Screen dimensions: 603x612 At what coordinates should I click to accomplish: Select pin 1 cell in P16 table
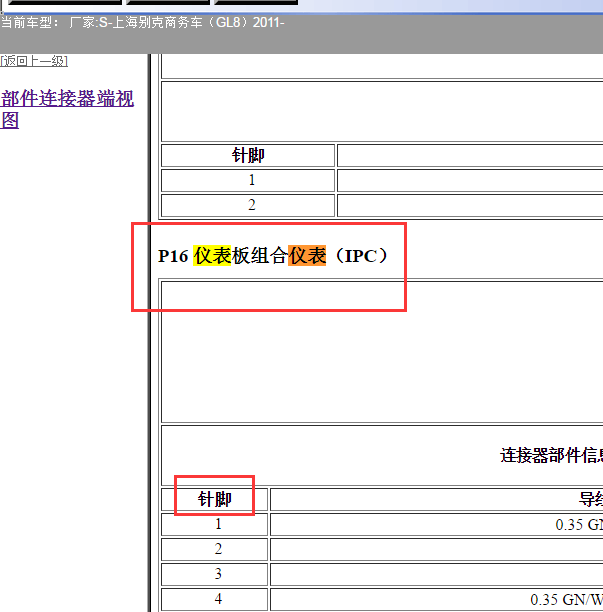(x=214, y=524)
